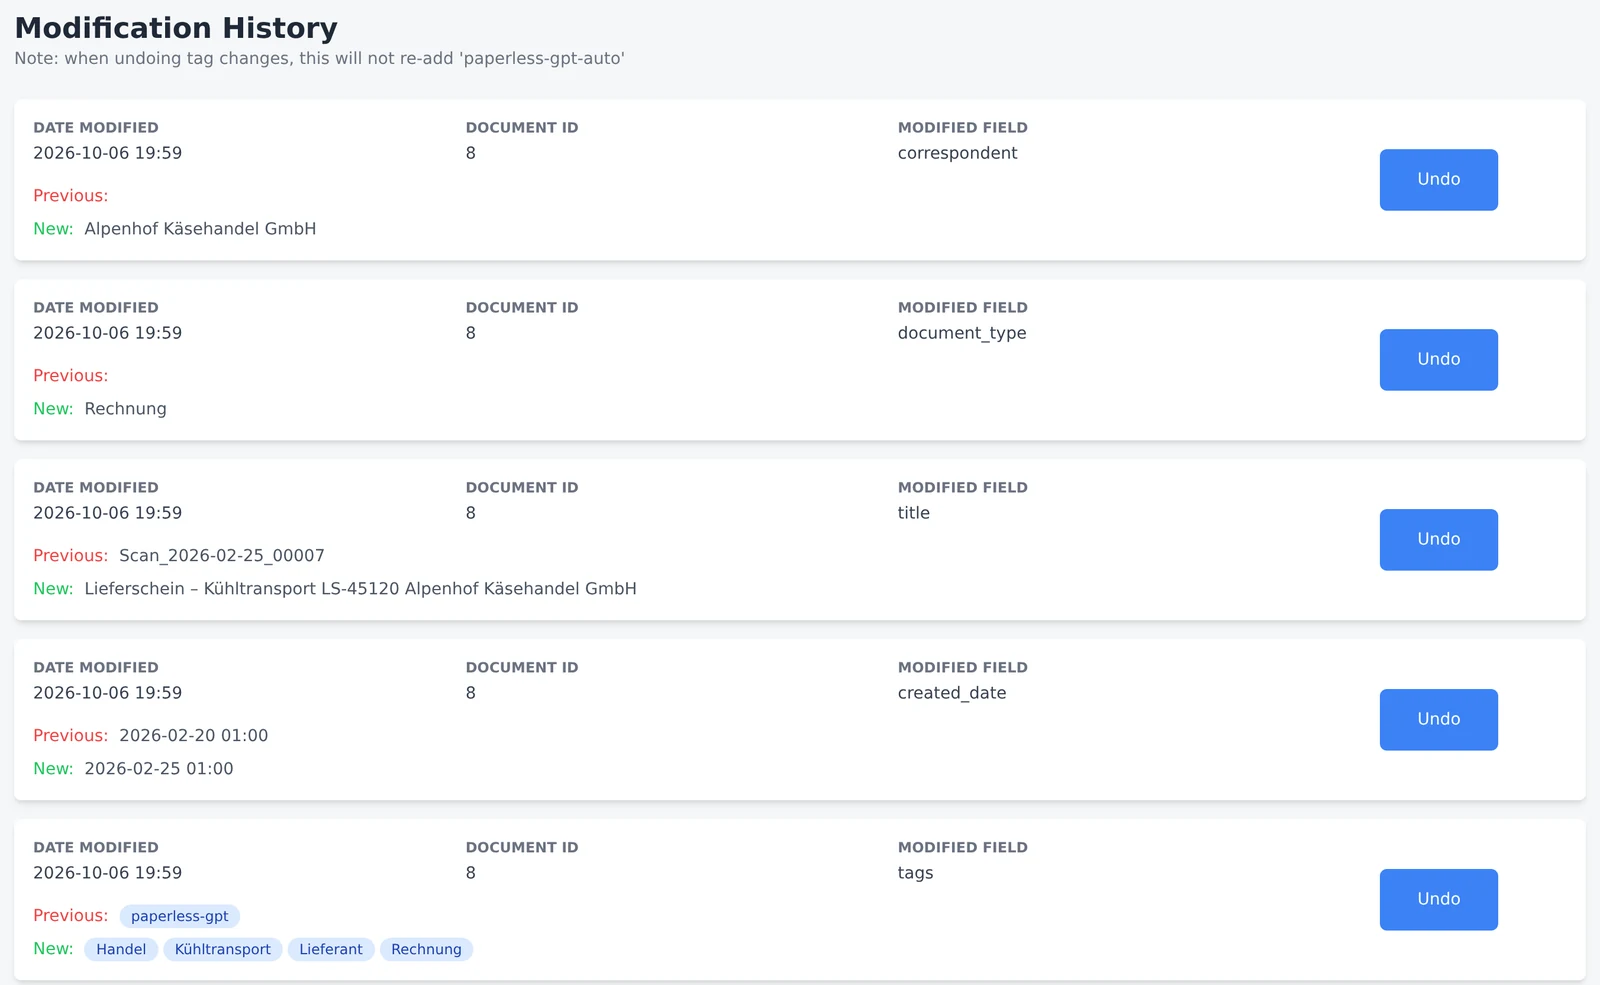Click the 'New:' label in tags card
This screenshot has height=985, width=1600.
point(53,949)
